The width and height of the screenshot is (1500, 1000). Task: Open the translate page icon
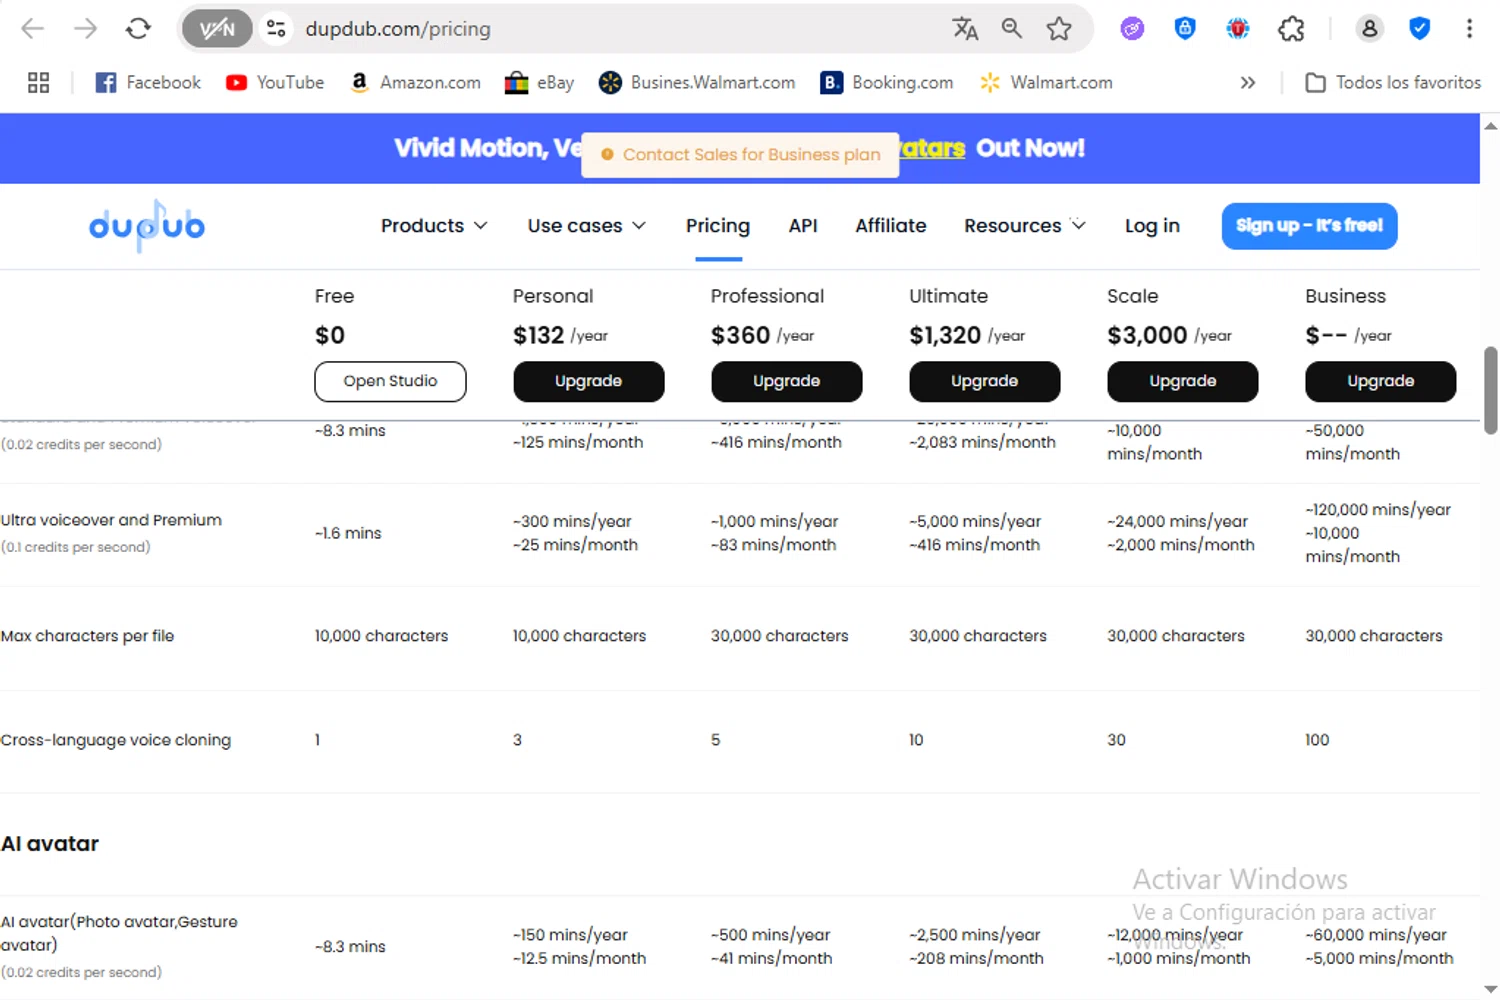(x=965, y=29)
